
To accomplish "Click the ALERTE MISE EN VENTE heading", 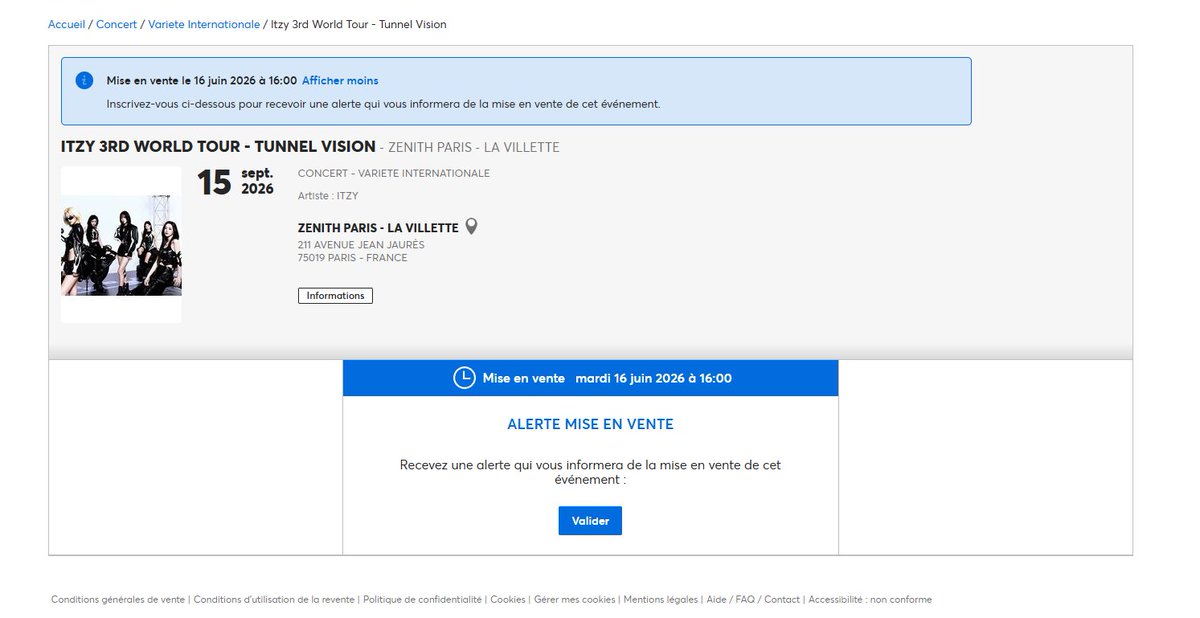I will [590, 424].
